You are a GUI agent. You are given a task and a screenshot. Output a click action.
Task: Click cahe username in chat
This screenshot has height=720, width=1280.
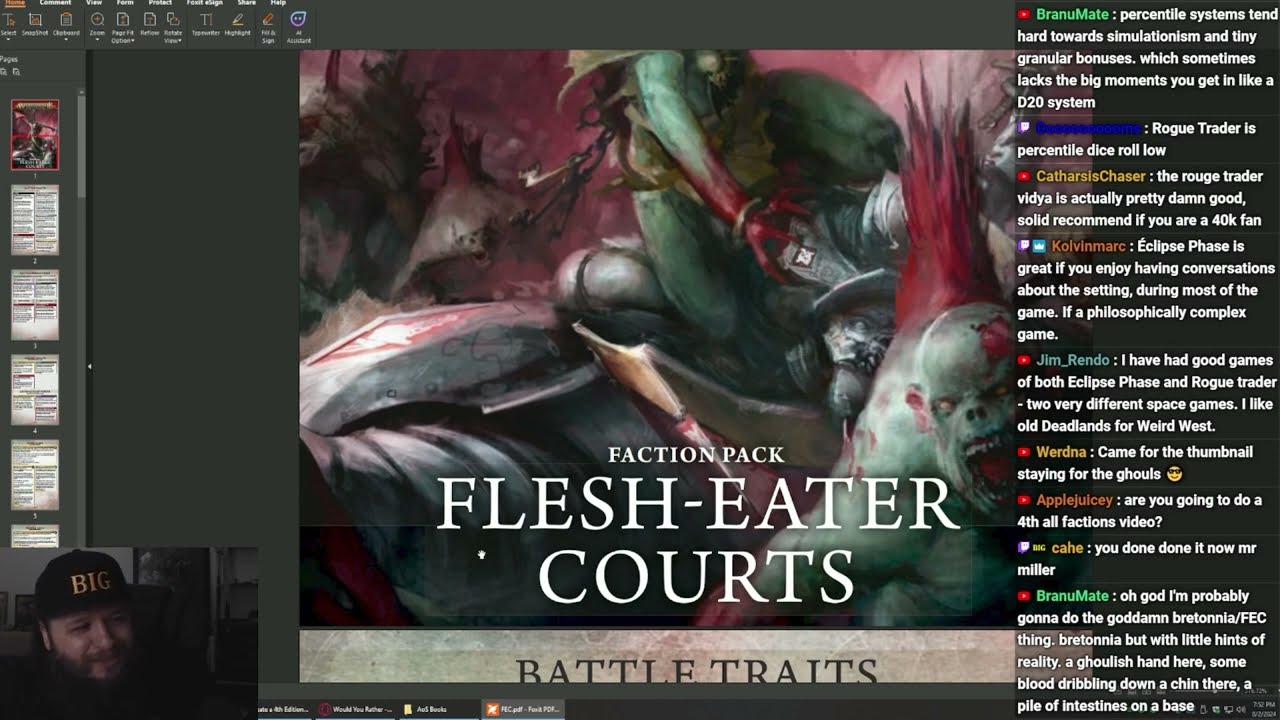pyautogui.click(x=1067, y=548)
